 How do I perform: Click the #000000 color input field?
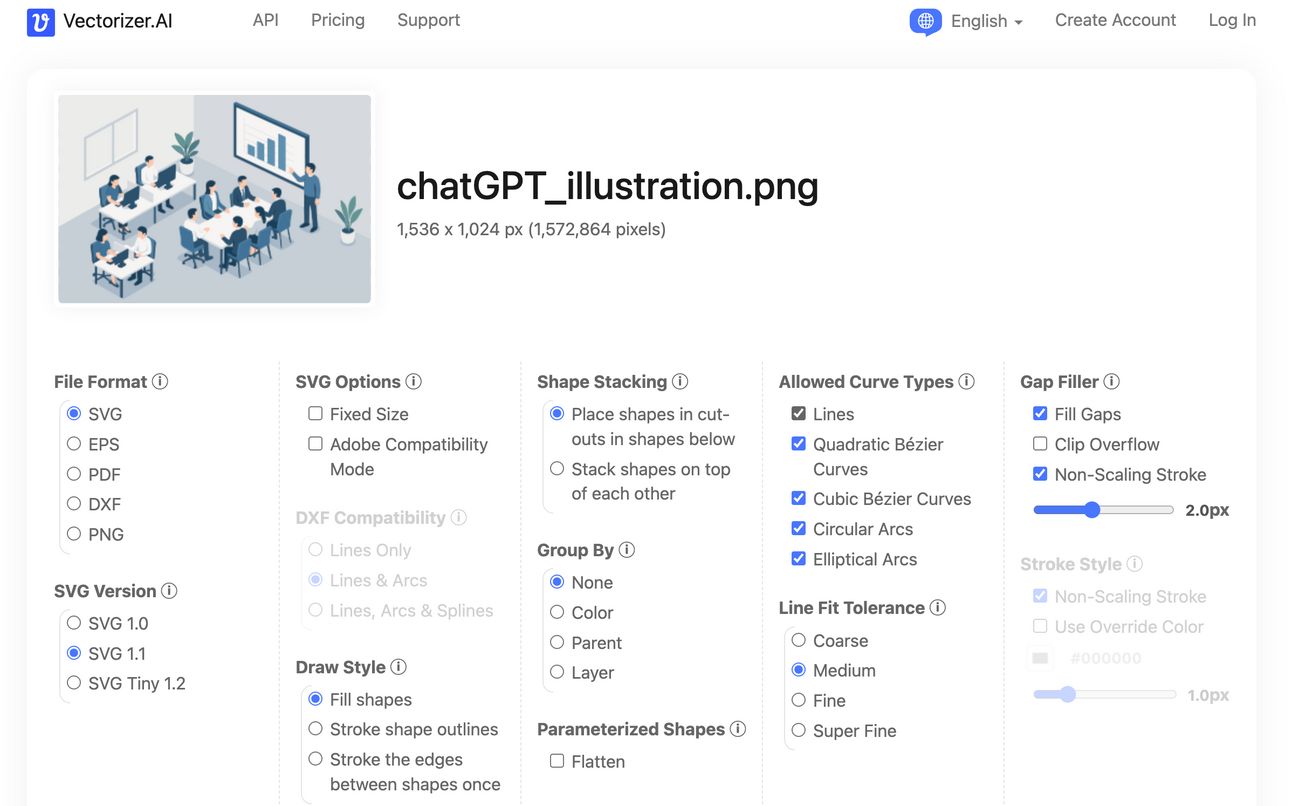coord(1106,658)
